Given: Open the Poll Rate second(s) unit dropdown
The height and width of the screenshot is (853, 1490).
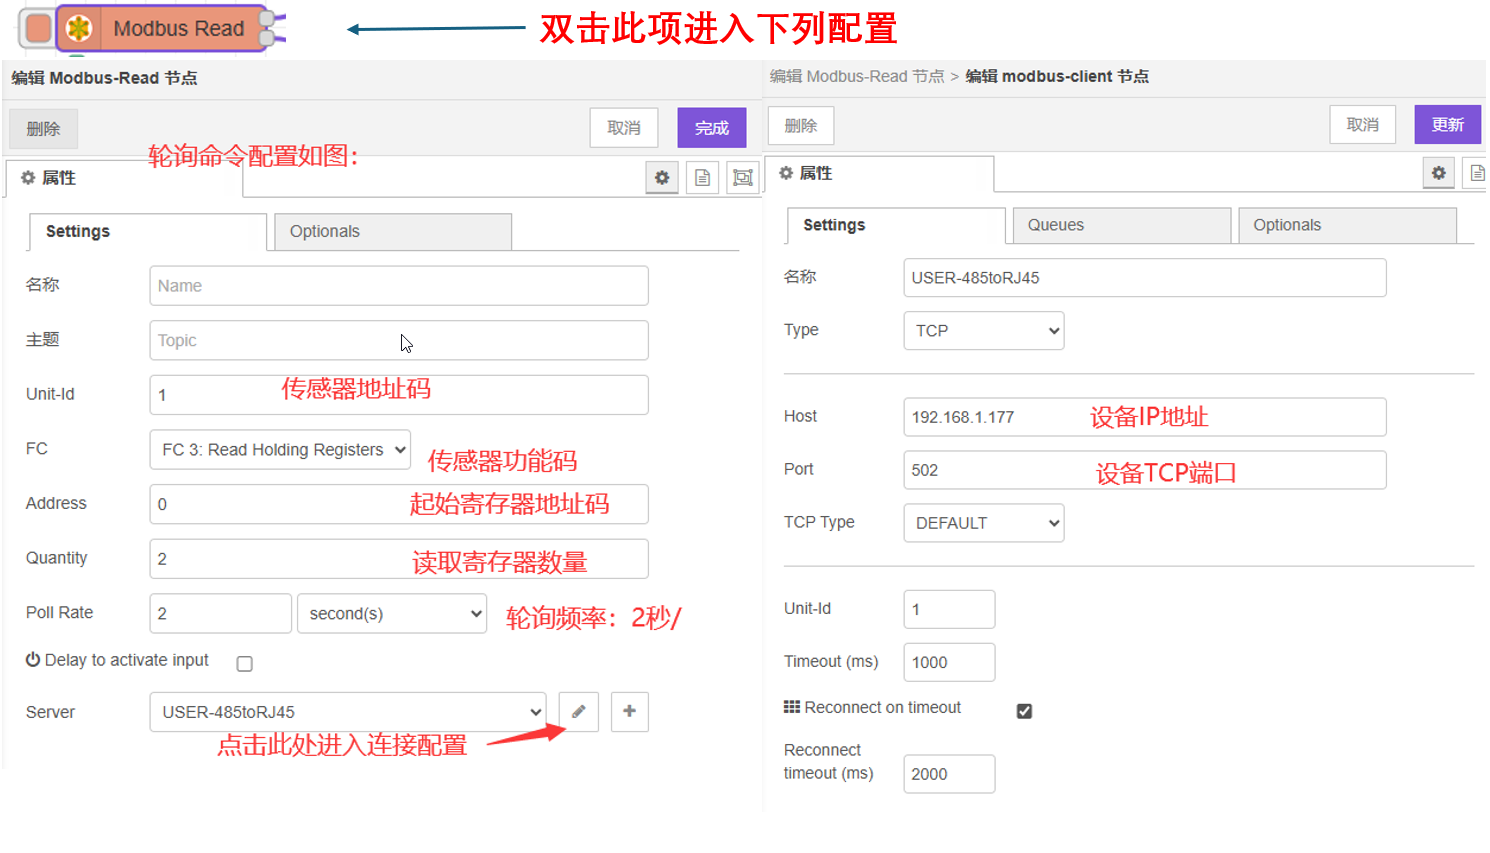Looking at the screenshot, I should [x=392, y=614].
